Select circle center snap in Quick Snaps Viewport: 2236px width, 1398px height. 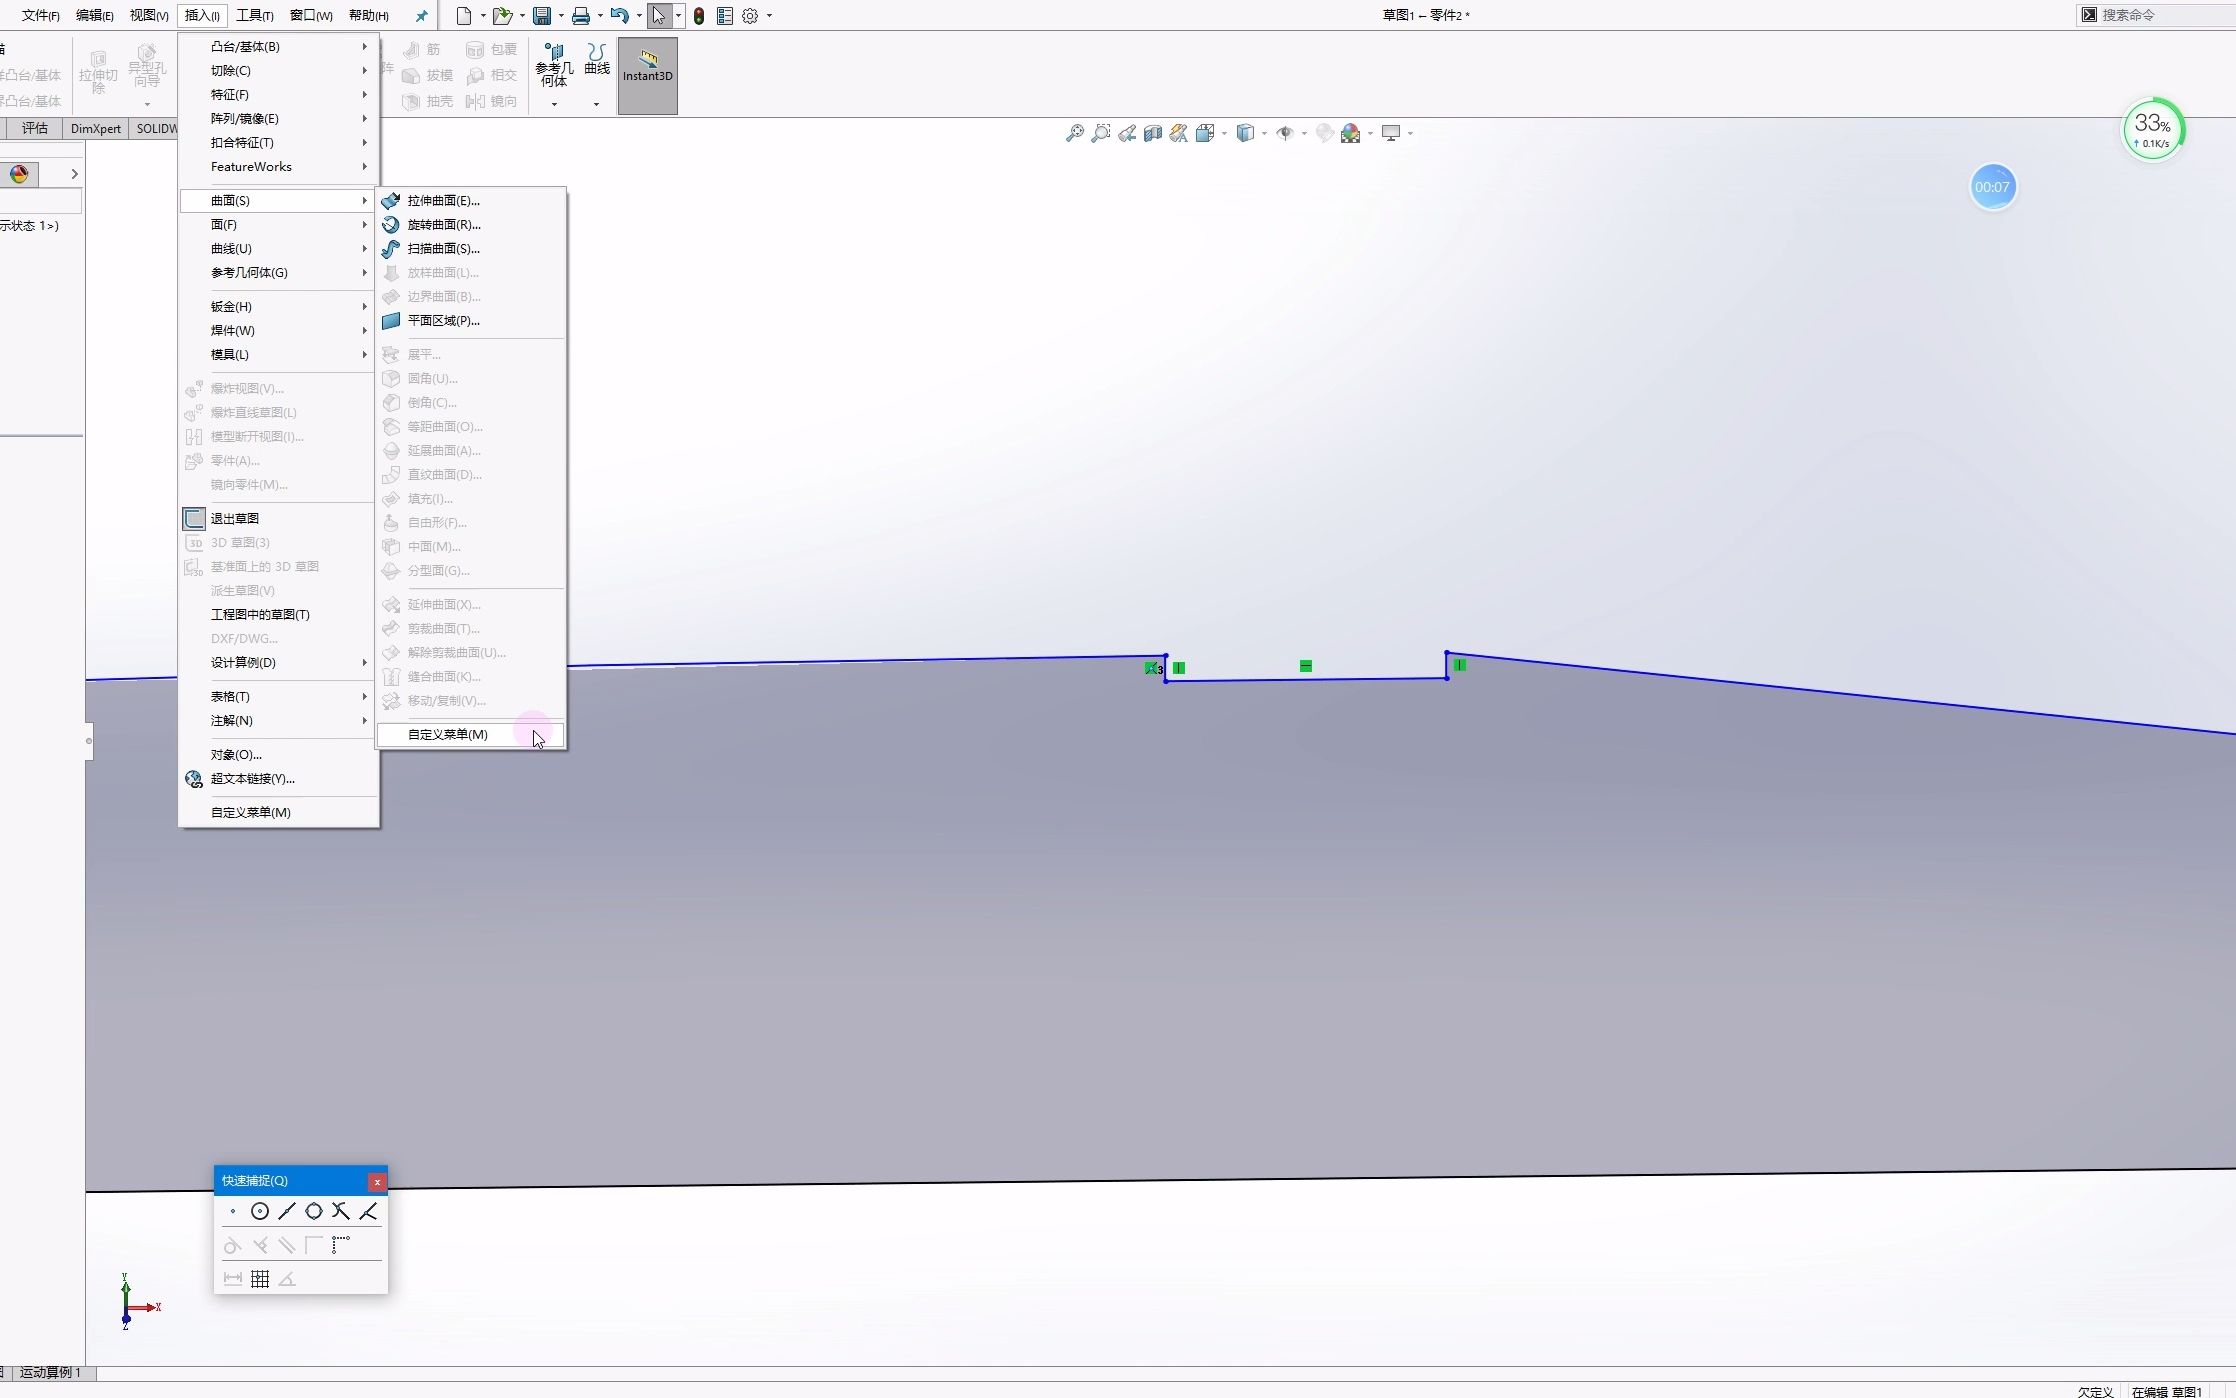260,1212
